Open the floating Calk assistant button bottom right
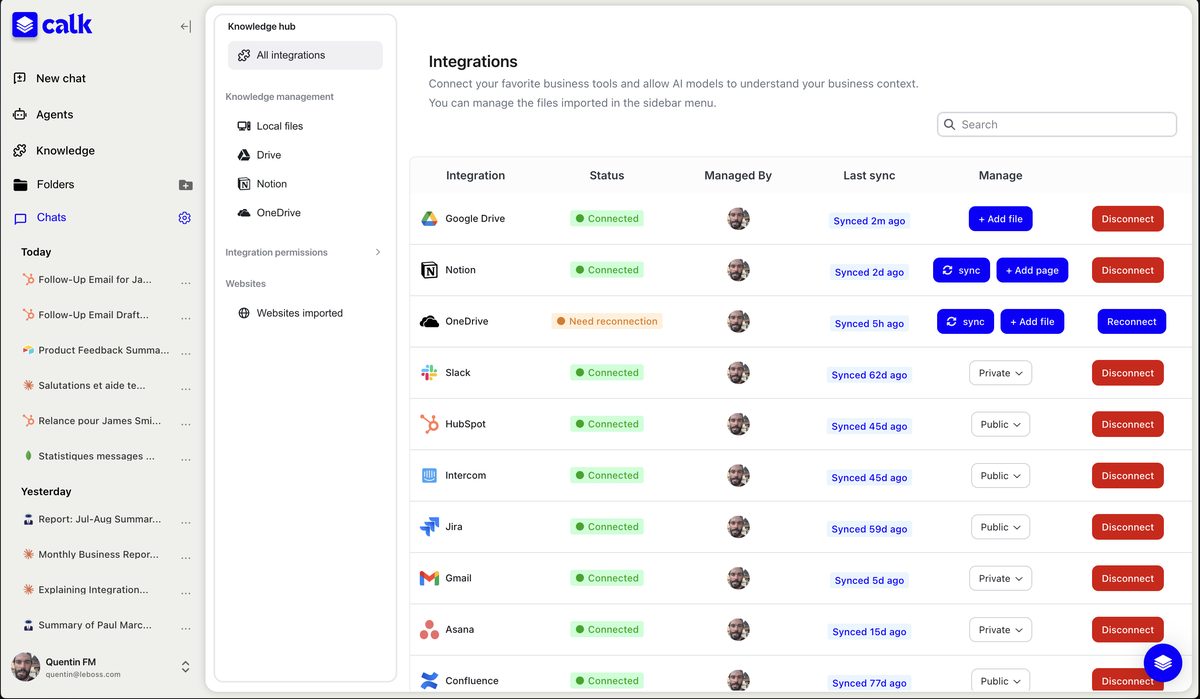 pos(1162,662)
